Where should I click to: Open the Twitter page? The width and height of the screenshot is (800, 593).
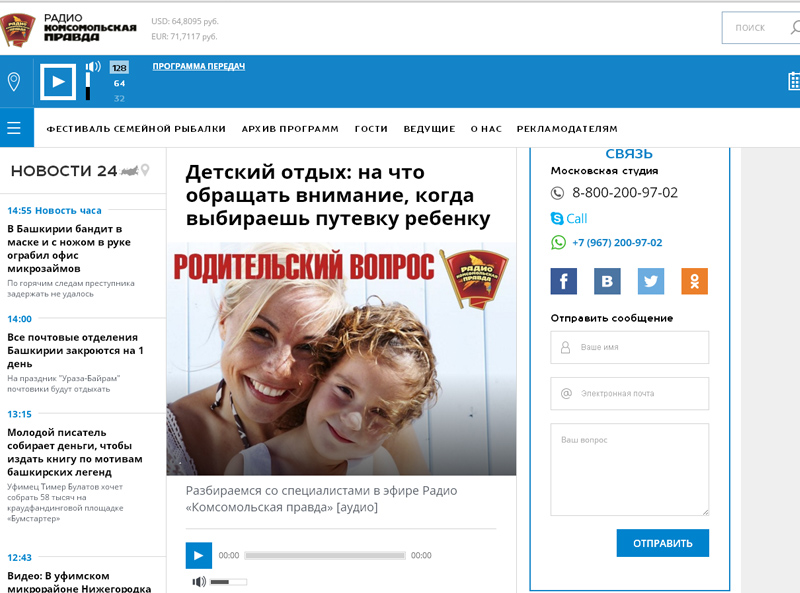(x=651, y=281)
